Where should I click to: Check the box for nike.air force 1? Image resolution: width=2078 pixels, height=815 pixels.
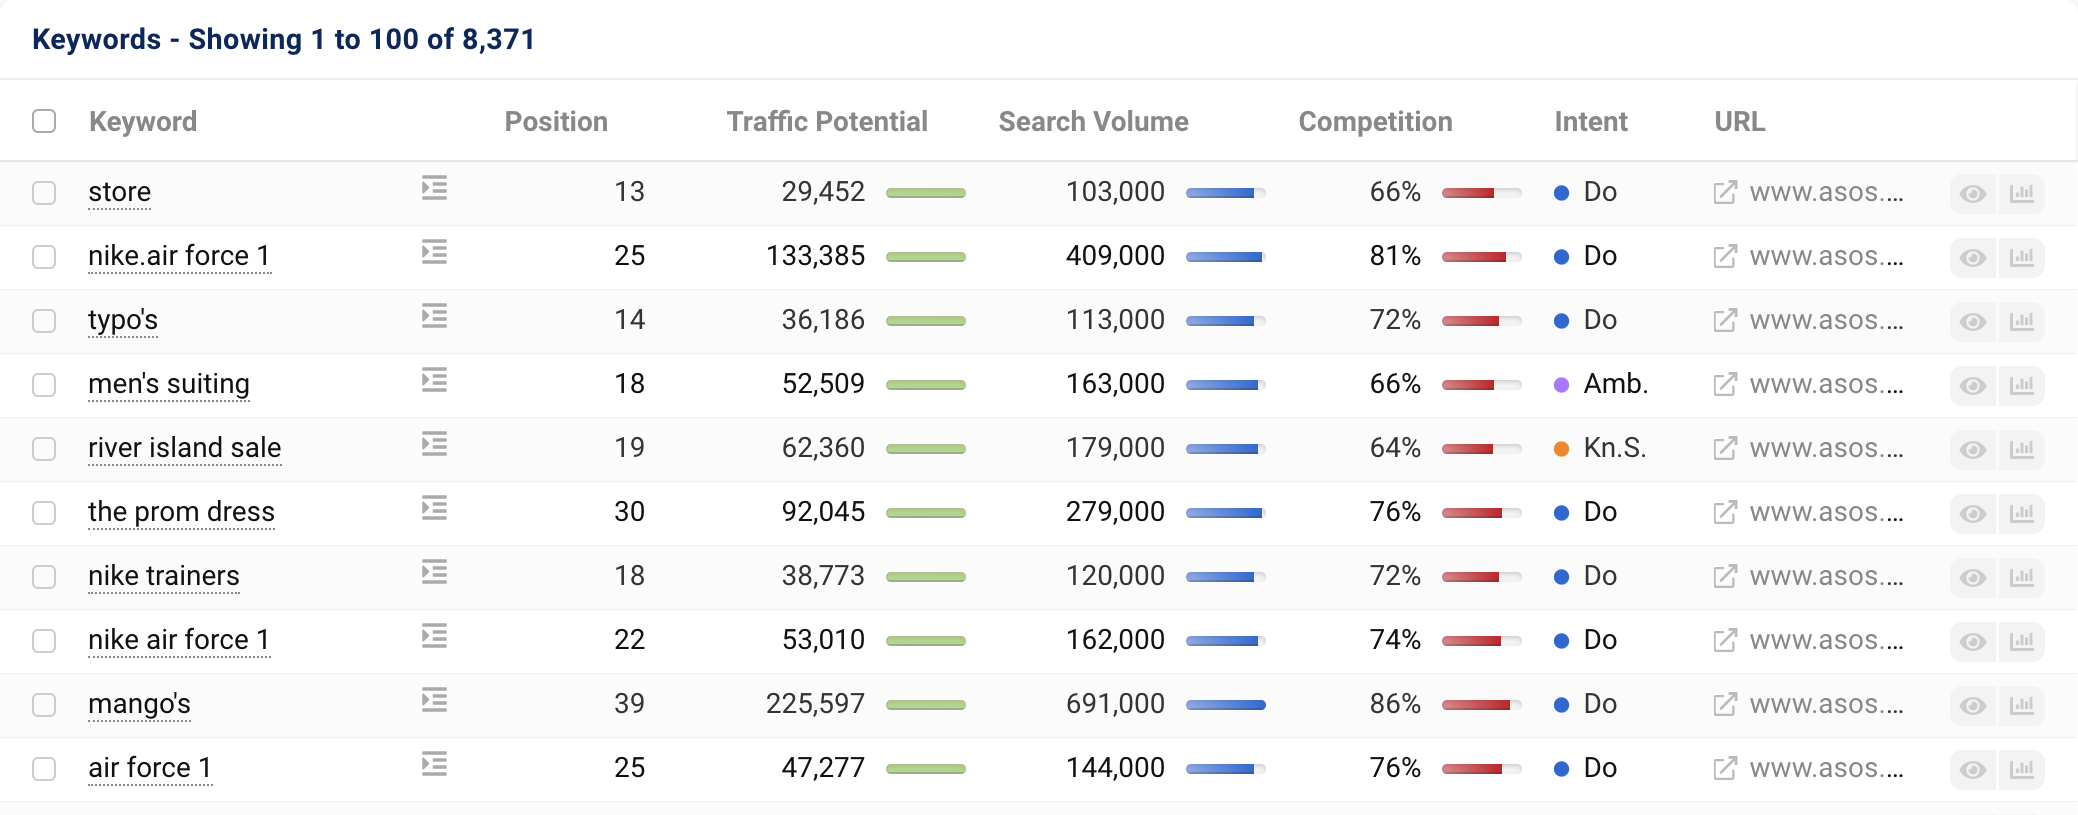click(44, 256)
